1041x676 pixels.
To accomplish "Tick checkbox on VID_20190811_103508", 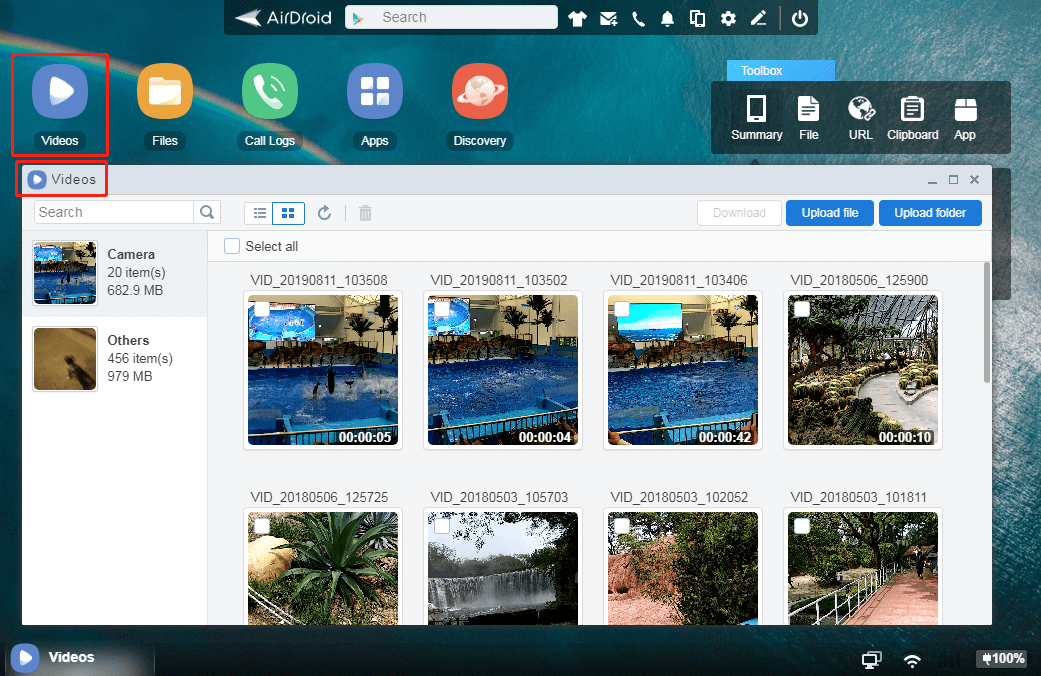I will [262, 309].
